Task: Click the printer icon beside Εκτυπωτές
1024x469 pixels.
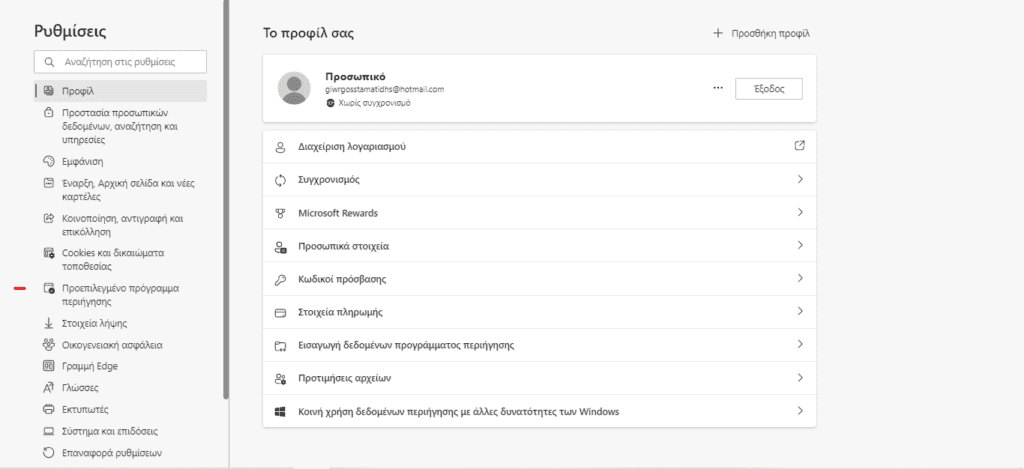Action: click(48, 410)
